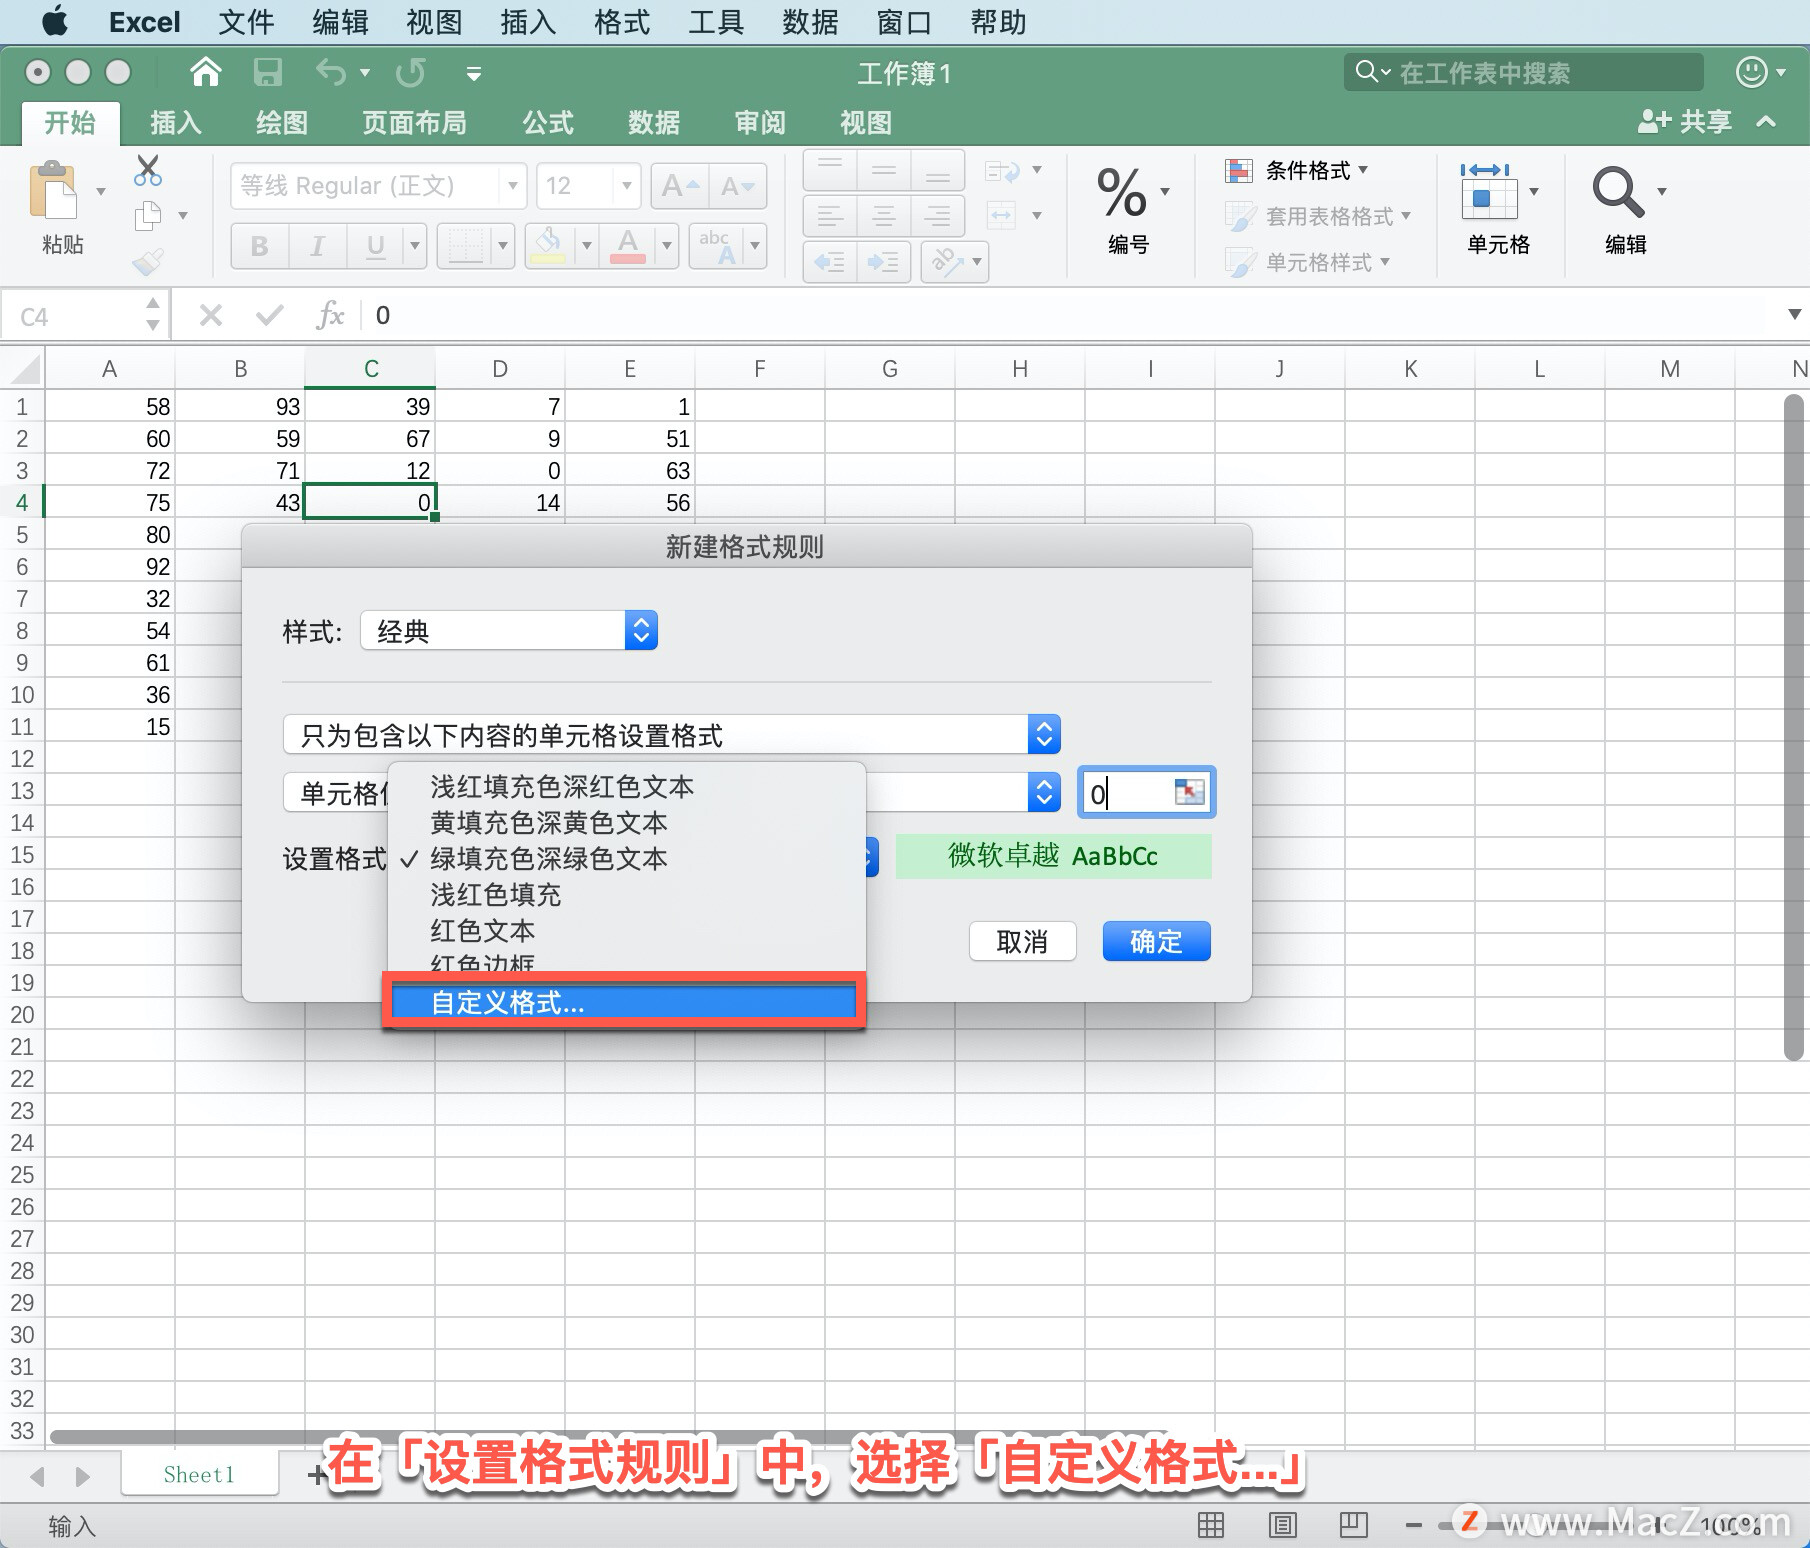1810x1548 pixels.
Task: Click the Sheet1 tab
Action: click(199, 1474)
